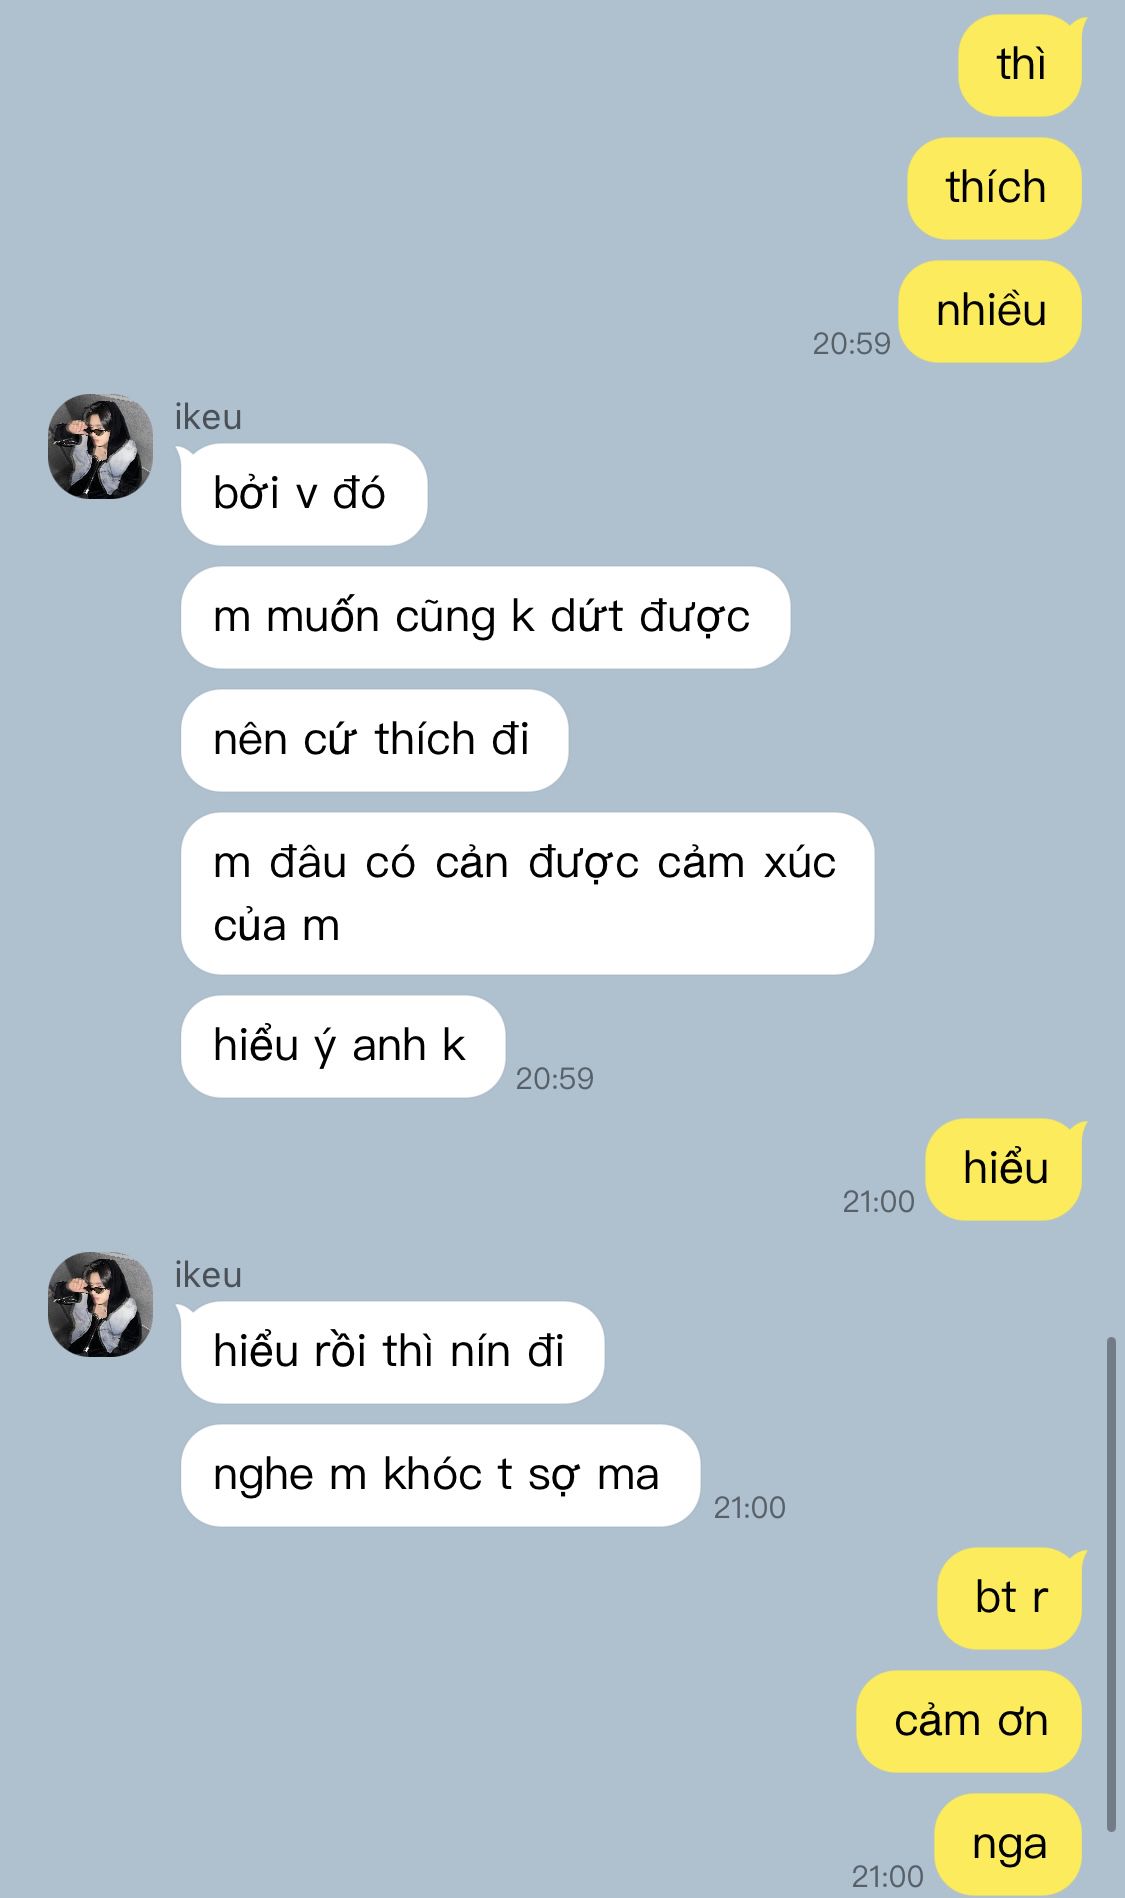Select the yellow "thích" message bubble
Viewport: 1125px width, 1898px height.
pos(995,188)
